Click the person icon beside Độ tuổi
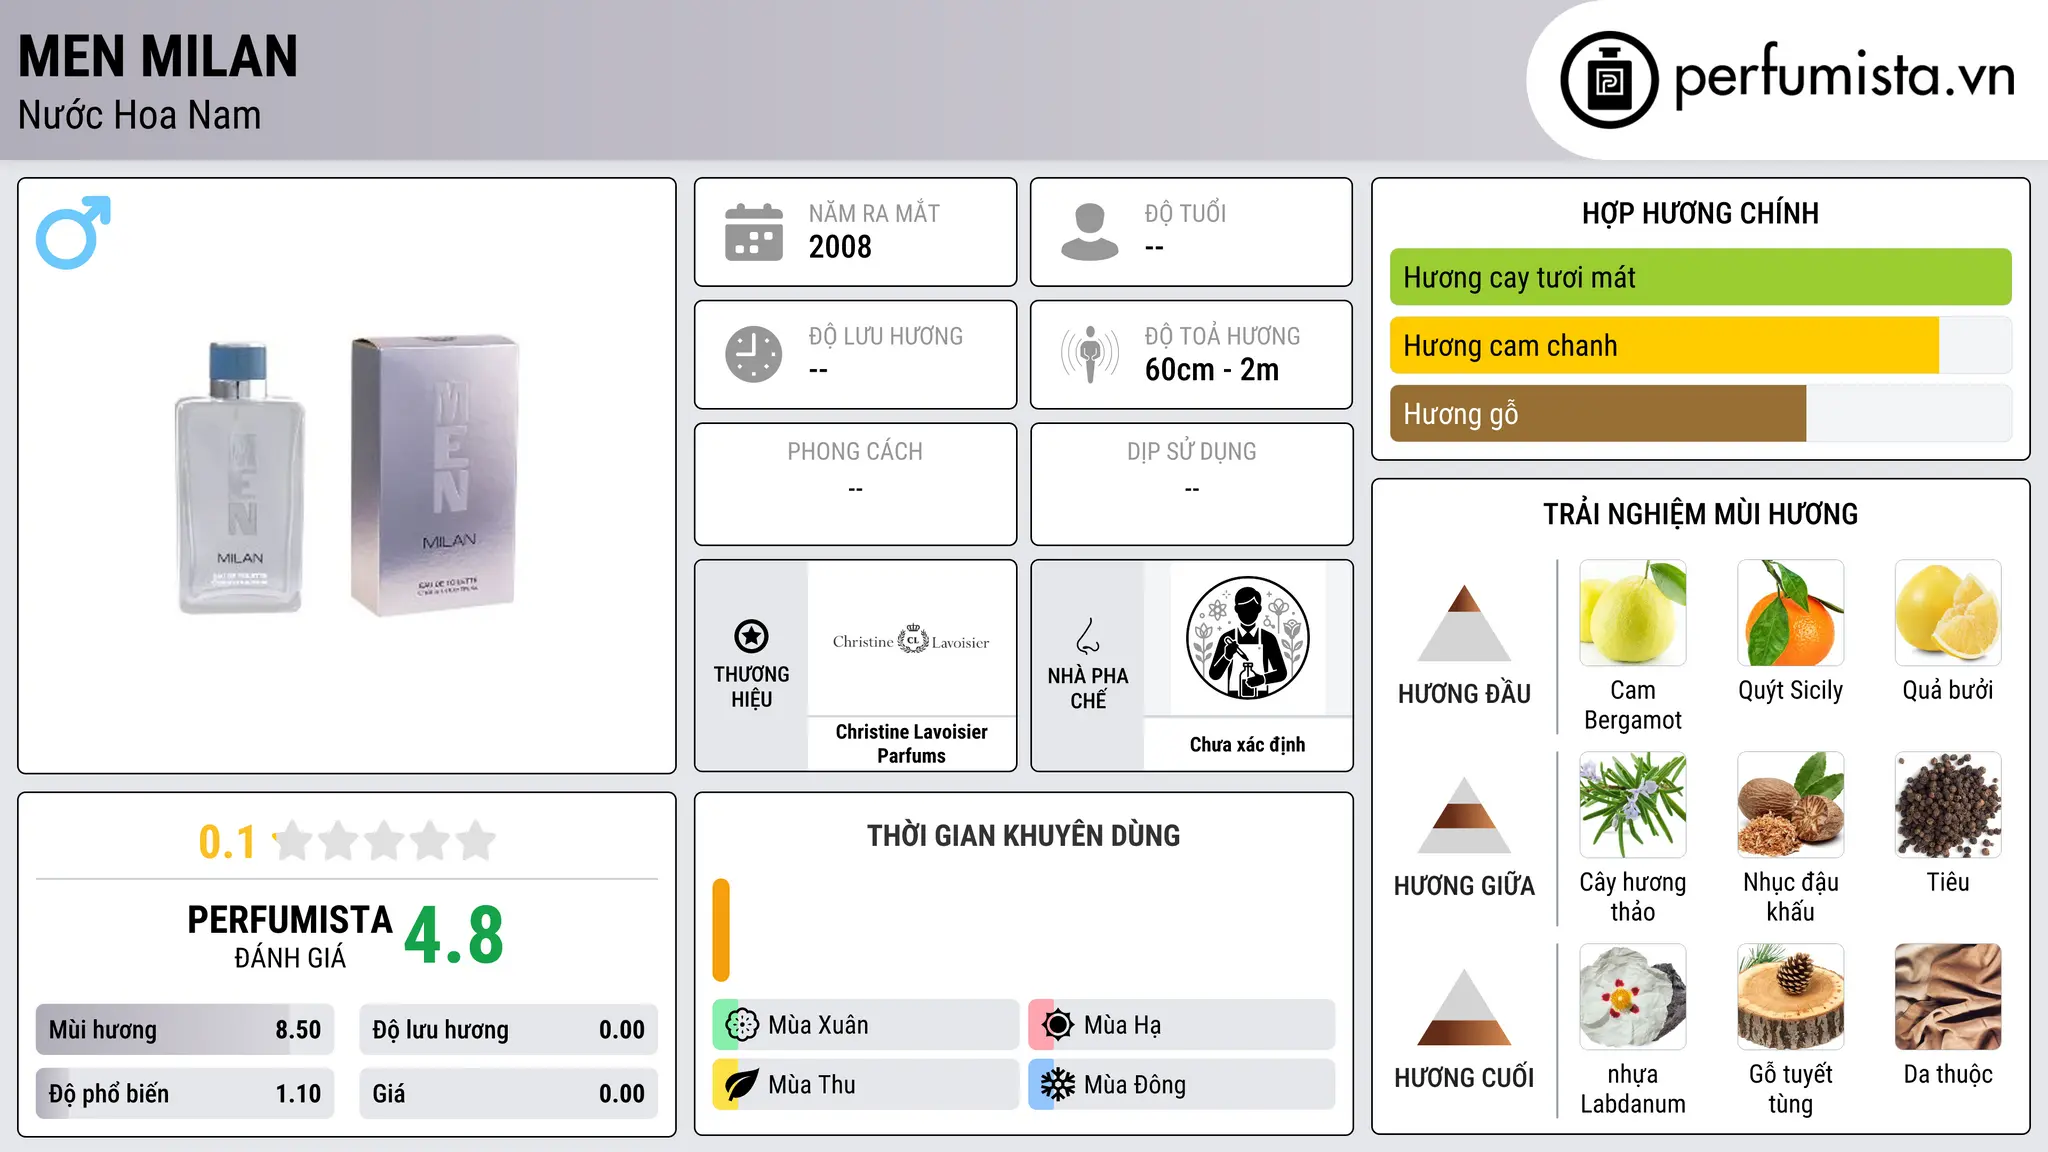The height and width of the screenshot is (1152, 2048). (x=1090, y=232)
